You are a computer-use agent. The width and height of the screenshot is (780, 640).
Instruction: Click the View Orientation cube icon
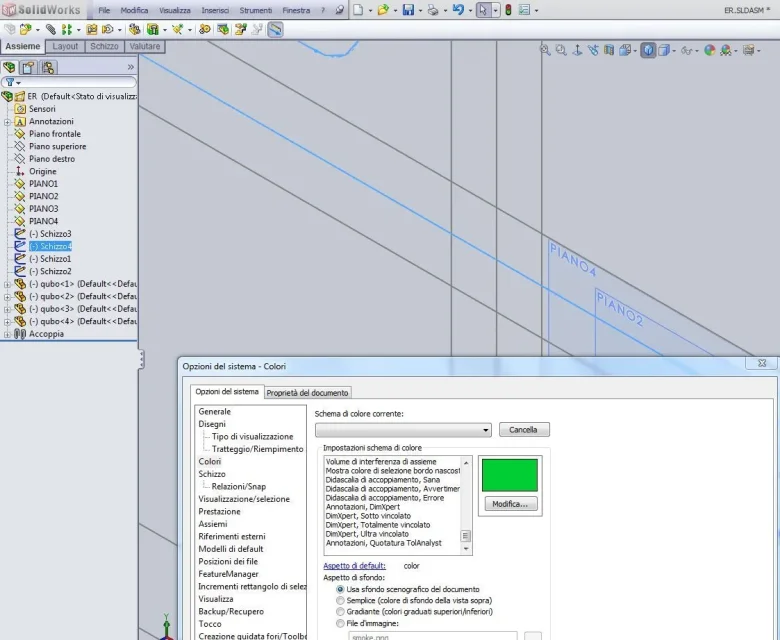pos(625,50)
